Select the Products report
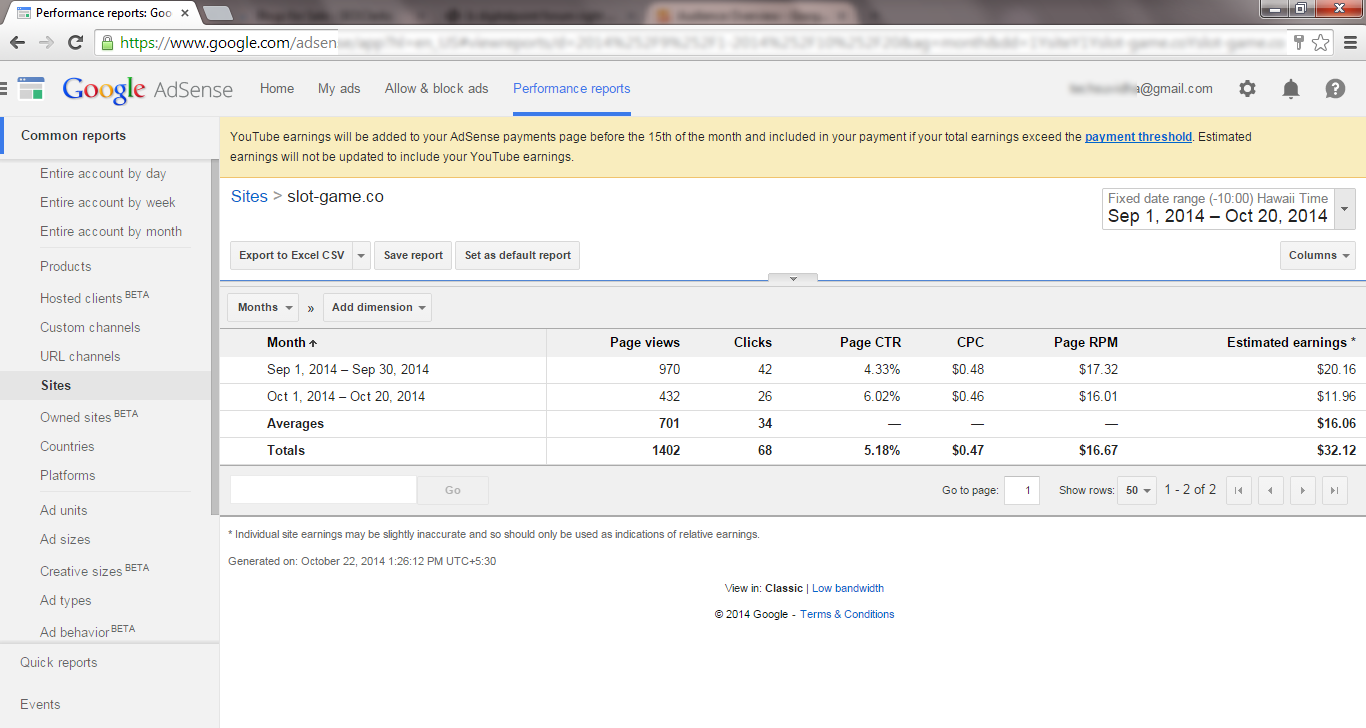1366x728 pixels. coord(66,267)
